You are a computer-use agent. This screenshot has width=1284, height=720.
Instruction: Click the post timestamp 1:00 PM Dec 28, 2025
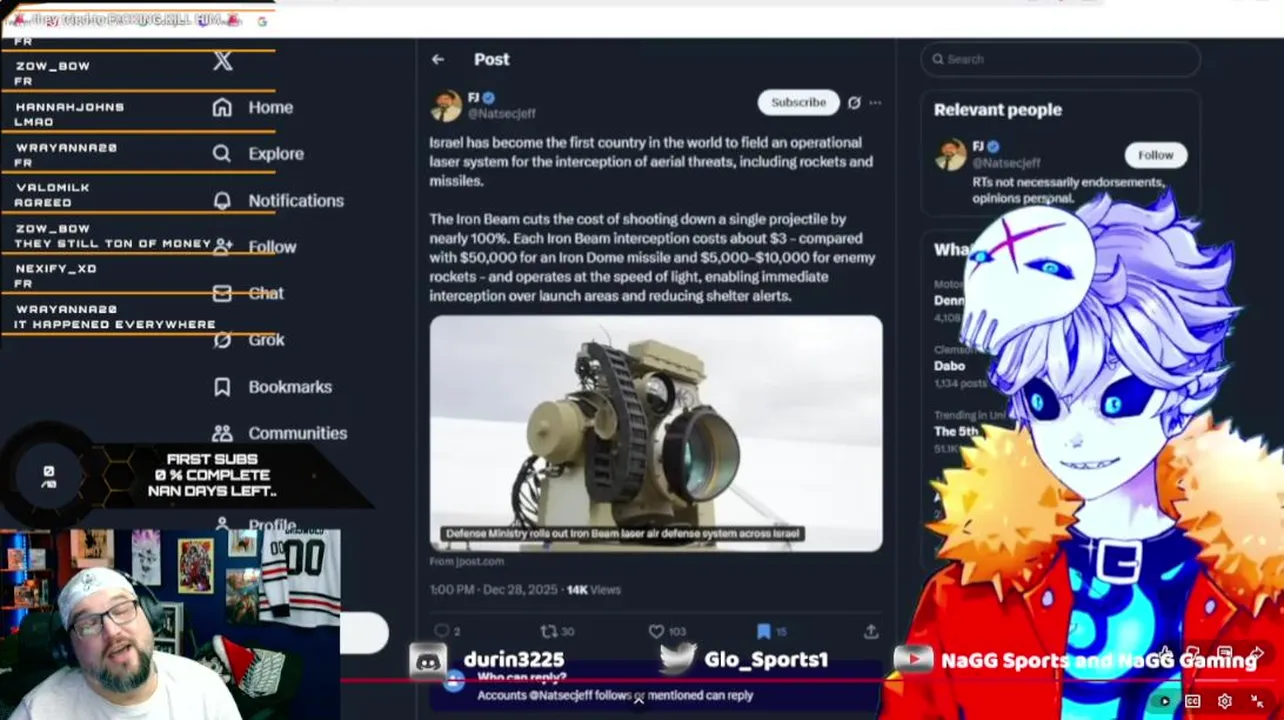click(493, 590)
